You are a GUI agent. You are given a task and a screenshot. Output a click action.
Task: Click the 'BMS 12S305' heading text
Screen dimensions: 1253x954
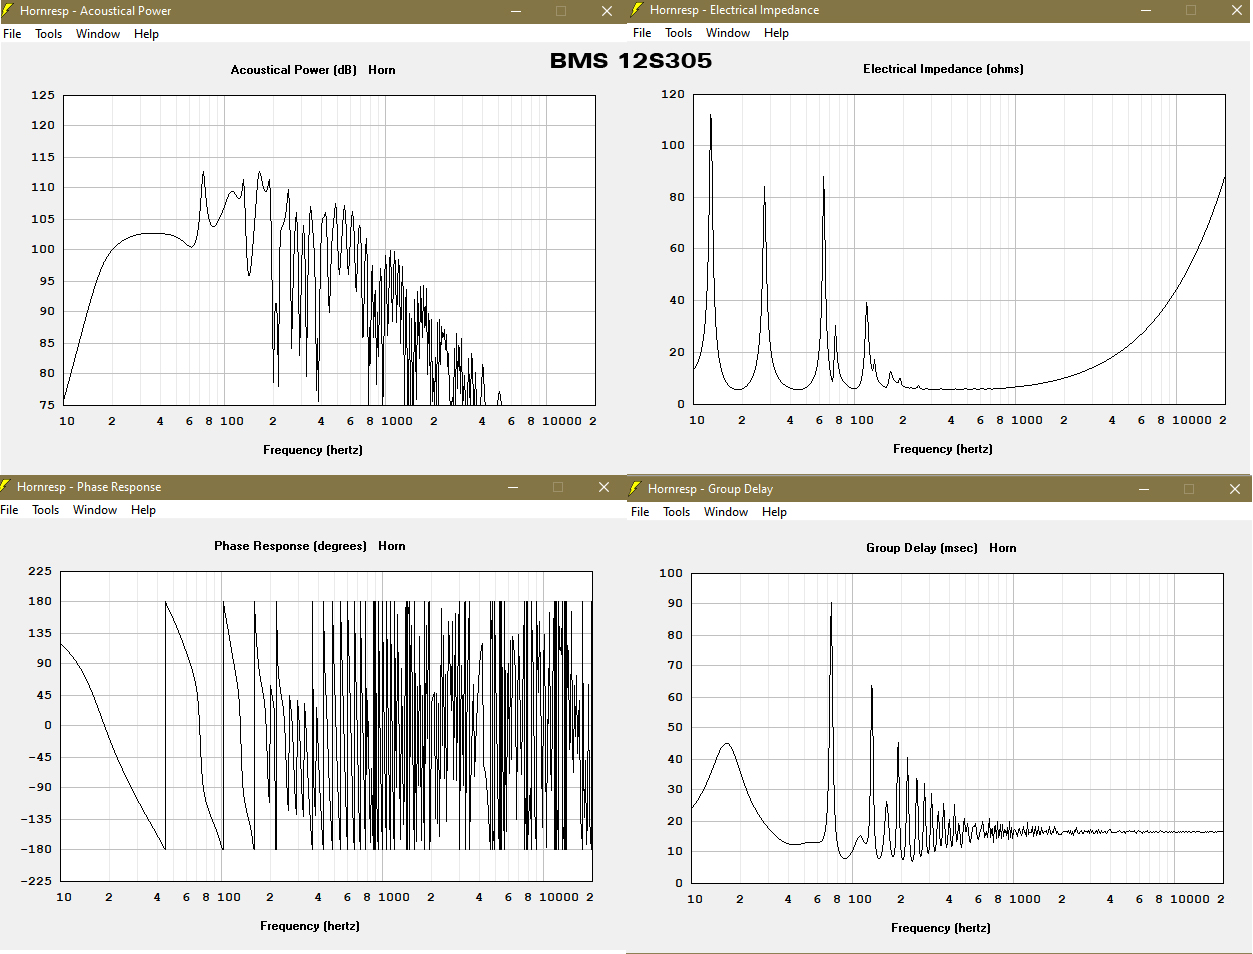coord(631,60)
